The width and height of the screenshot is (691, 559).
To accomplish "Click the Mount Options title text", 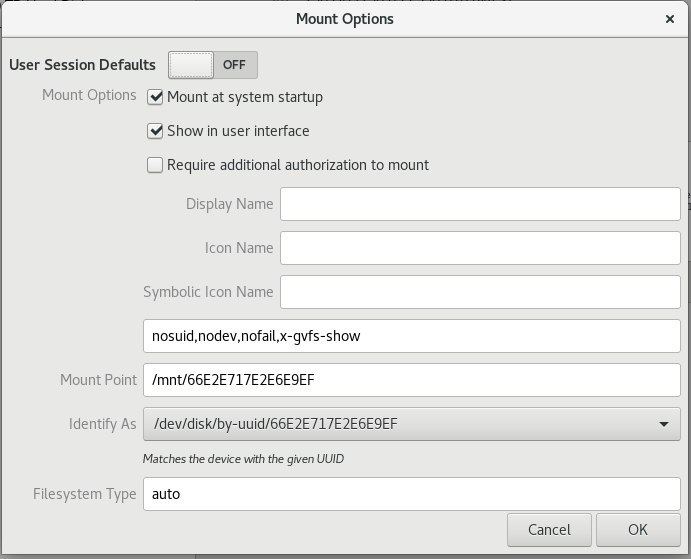I will [x=345, y=19].
